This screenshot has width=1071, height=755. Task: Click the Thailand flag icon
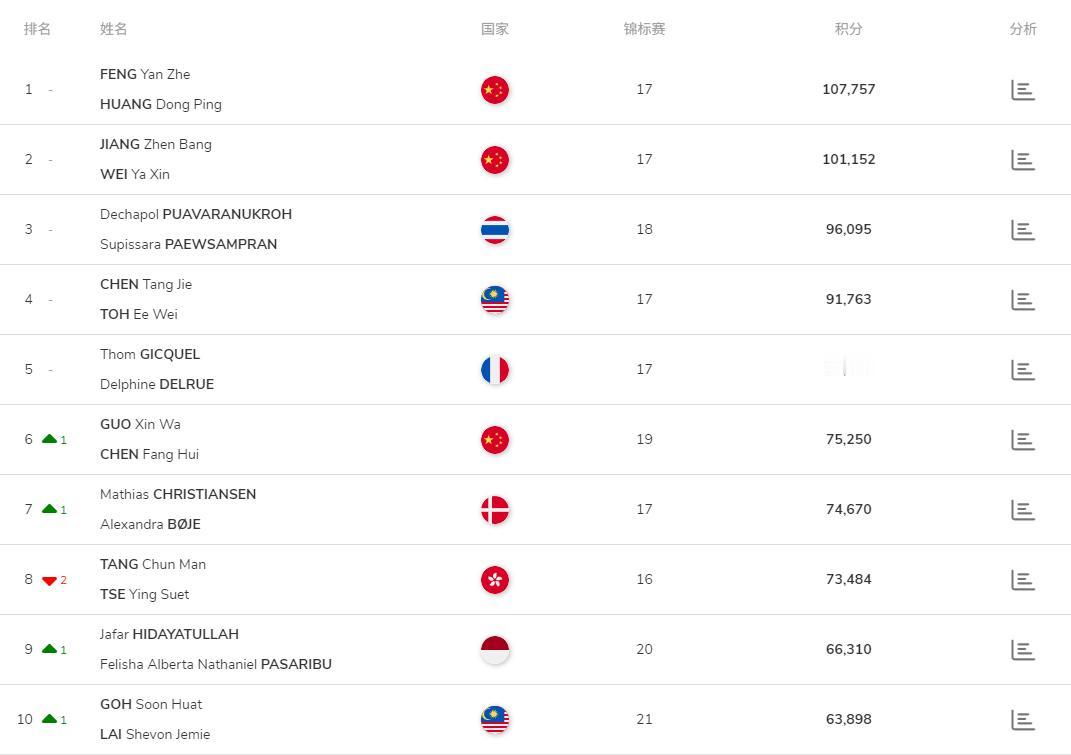(495, 230)
